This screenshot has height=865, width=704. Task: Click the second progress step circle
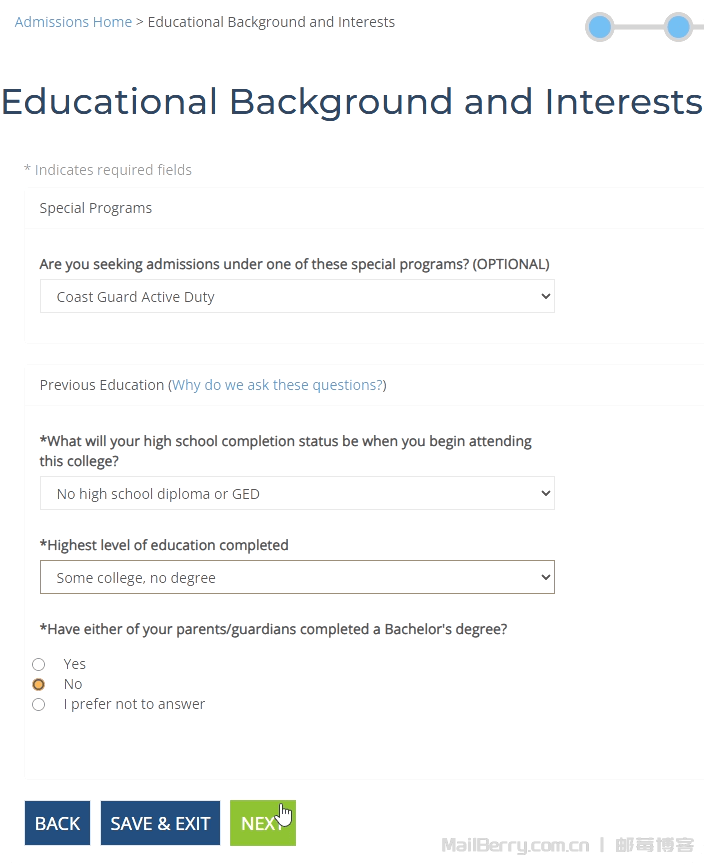[x=678, y=27]
